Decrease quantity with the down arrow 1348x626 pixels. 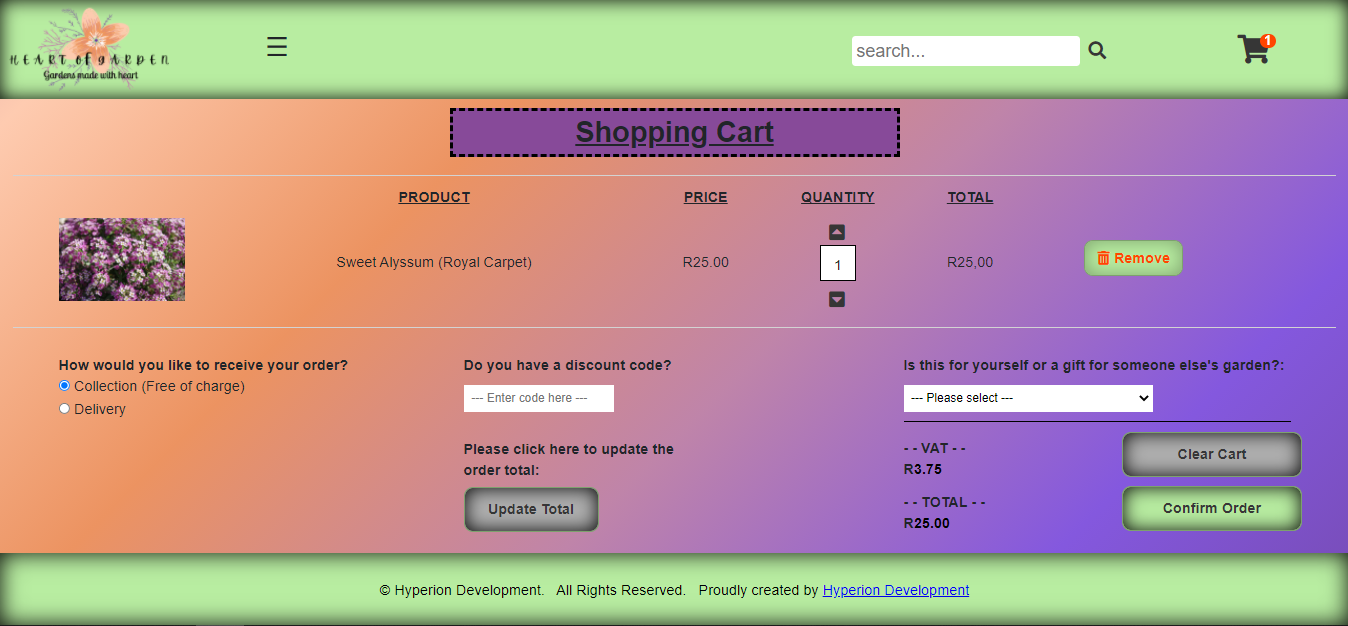[x=837, y=299]
